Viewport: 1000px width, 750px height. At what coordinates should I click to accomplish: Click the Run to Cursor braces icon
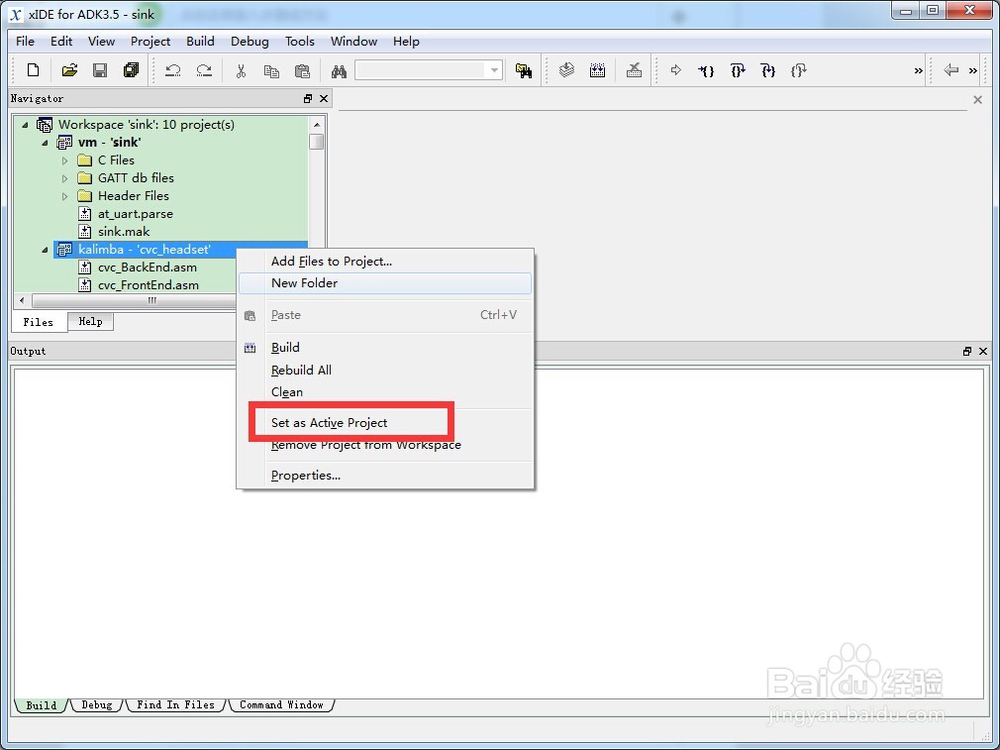798,71
